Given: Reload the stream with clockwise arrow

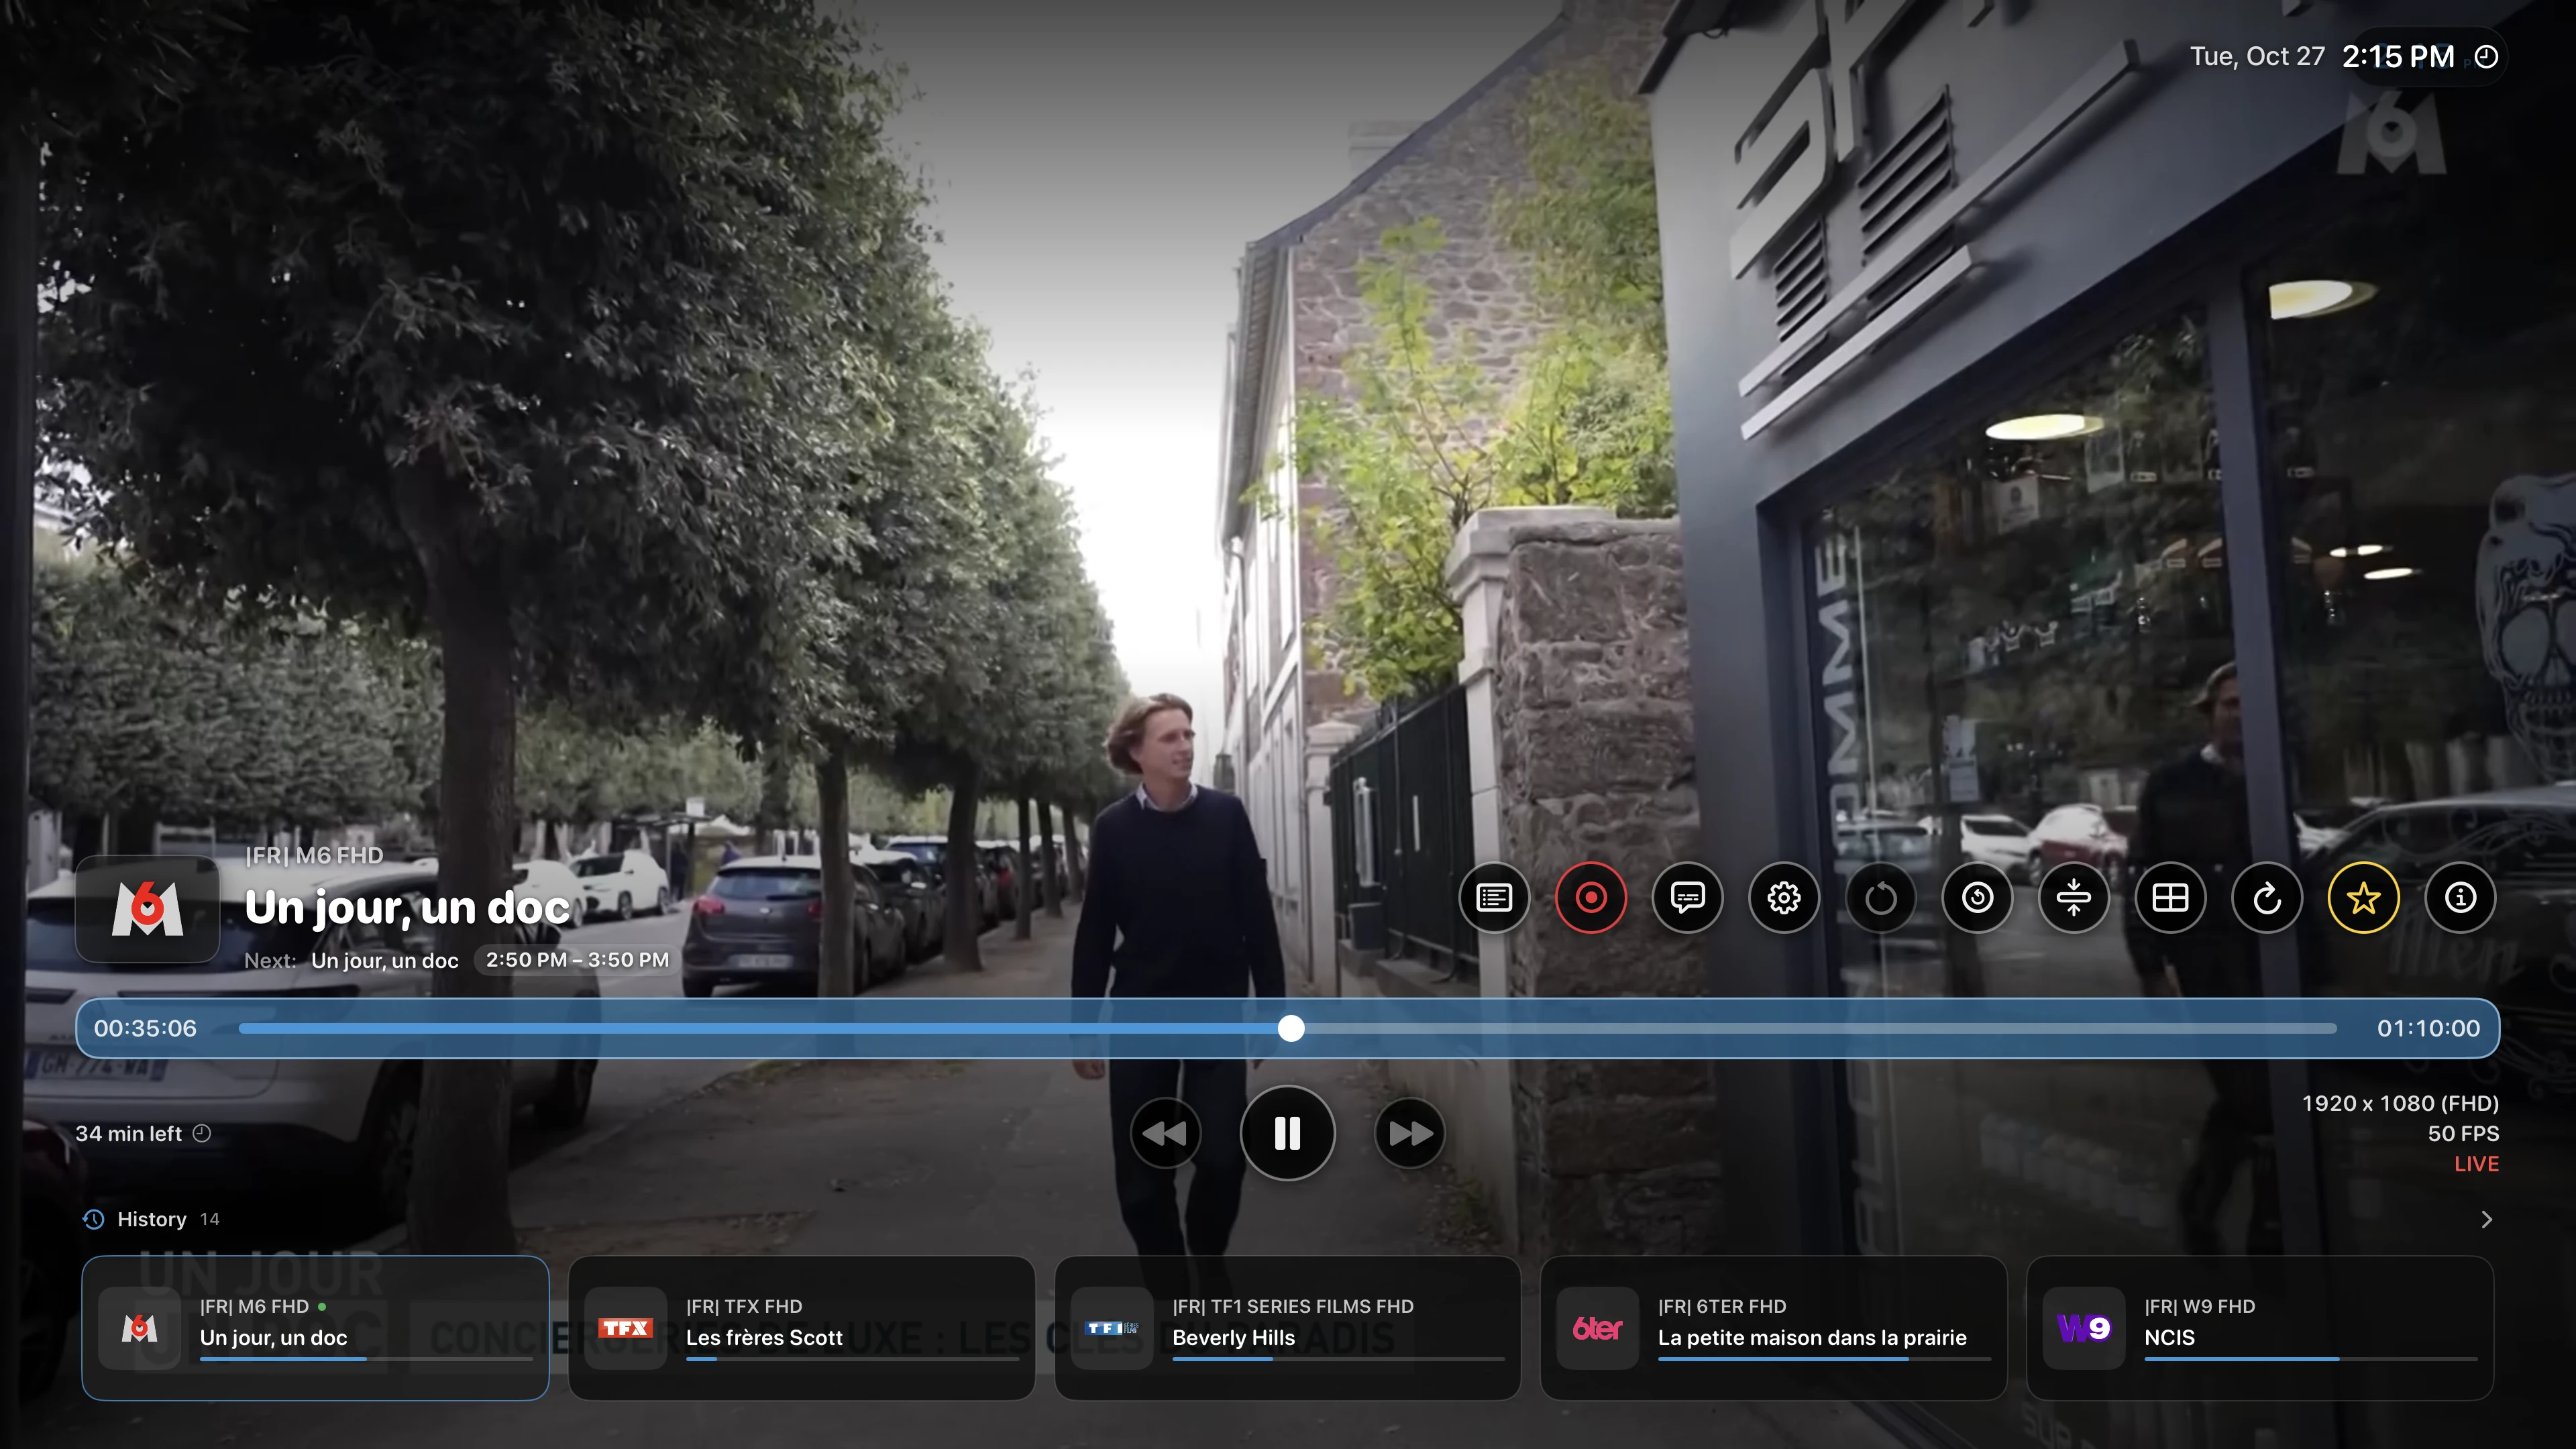Looking at the screenshot, I should click(x=2267, y=898).
